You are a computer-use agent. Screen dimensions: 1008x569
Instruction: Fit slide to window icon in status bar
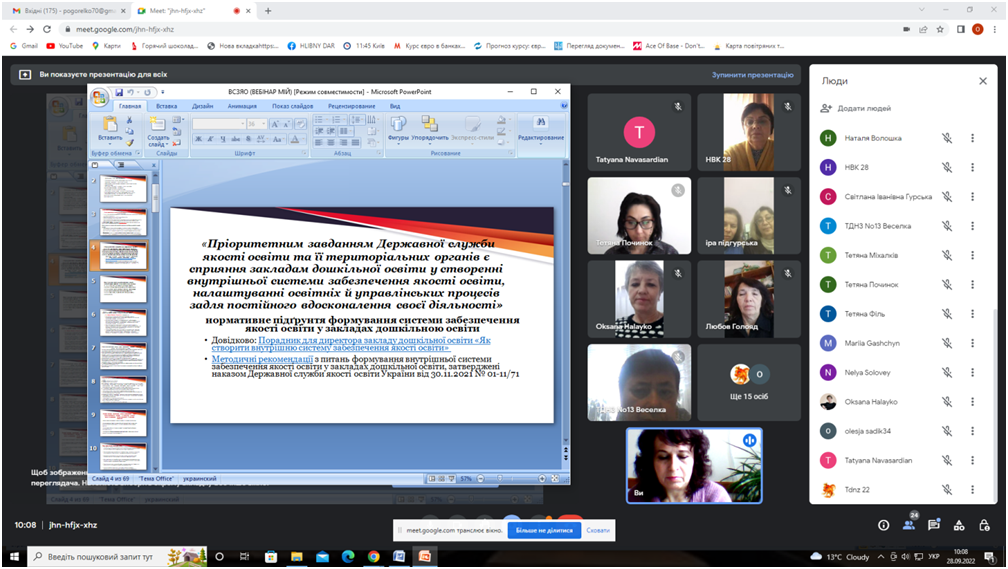point(555,479)
